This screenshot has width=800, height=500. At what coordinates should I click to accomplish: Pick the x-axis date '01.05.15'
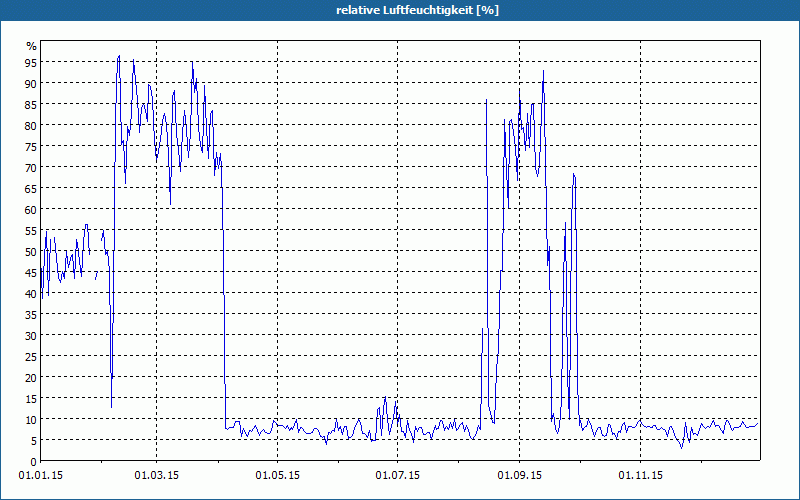click(x=278, y=476)
